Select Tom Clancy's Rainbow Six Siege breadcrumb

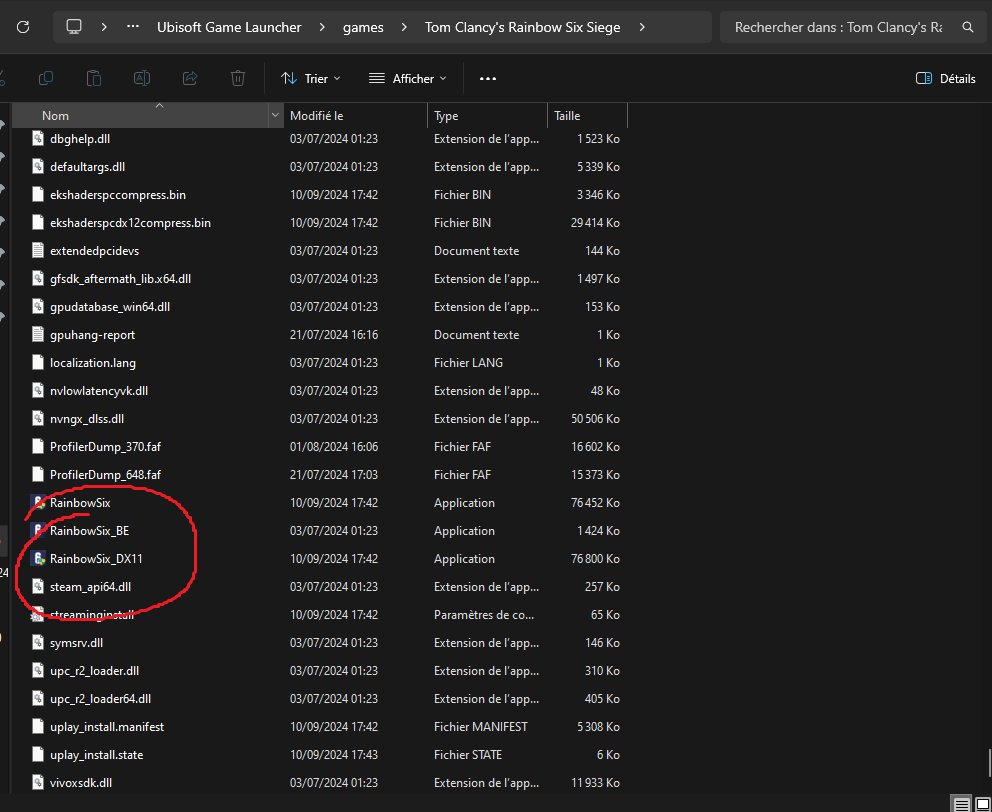click(522, 27)
